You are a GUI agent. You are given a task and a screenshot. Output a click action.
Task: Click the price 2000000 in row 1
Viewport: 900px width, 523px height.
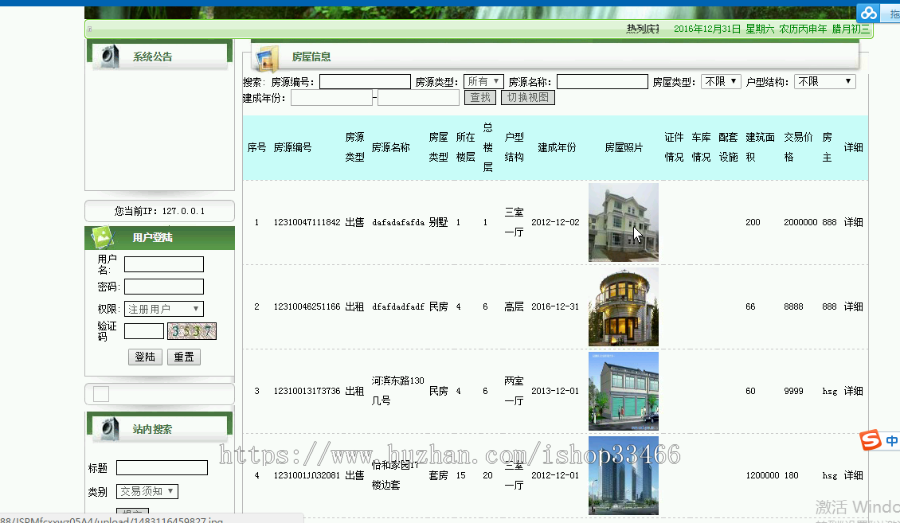click(800, 222)
